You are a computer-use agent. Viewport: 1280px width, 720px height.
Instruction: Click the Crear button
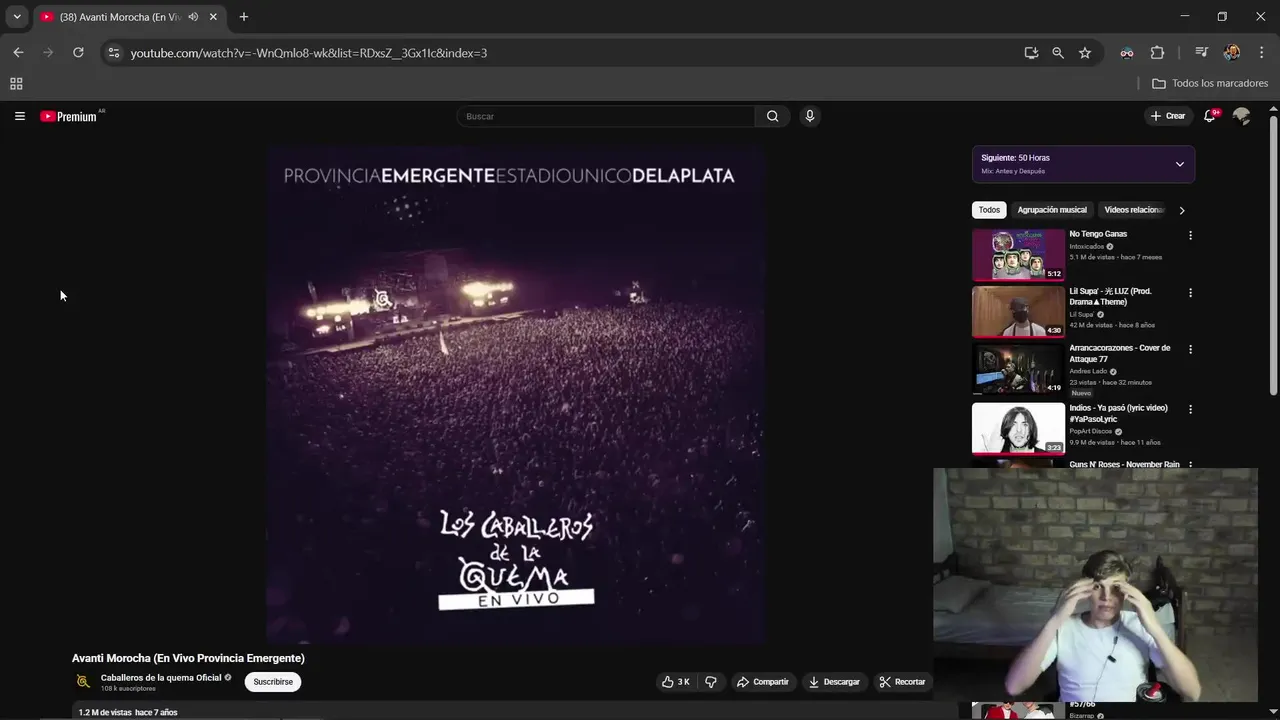click(1168, 116)
